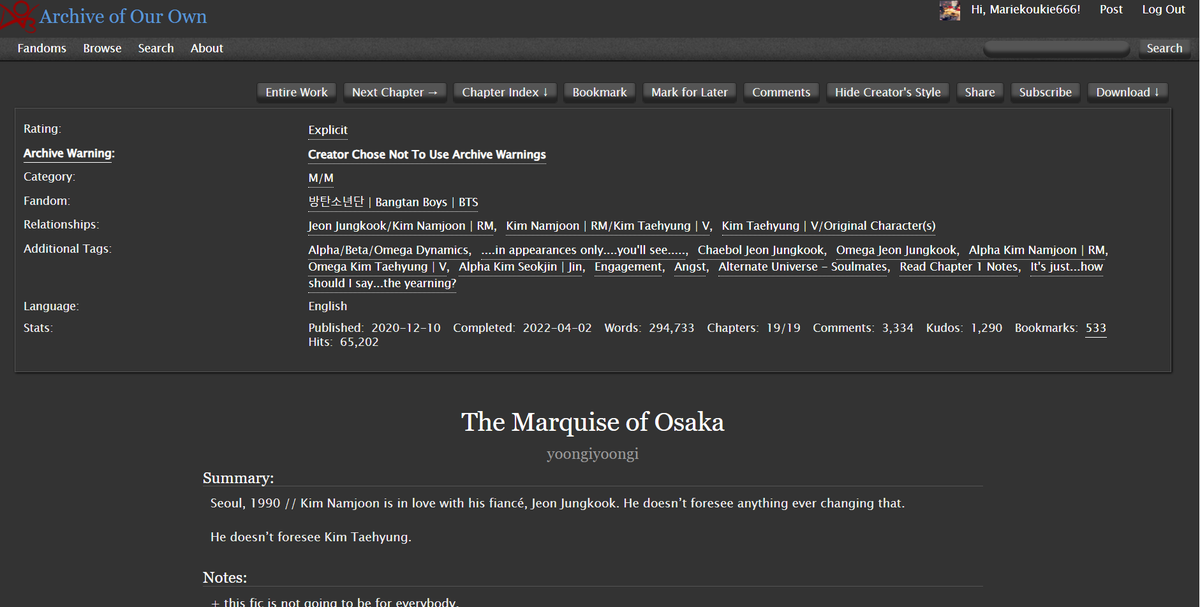This screenshot has height=607, width=1200.
Task: Open the Browse menu
Action: coord(102,48)
